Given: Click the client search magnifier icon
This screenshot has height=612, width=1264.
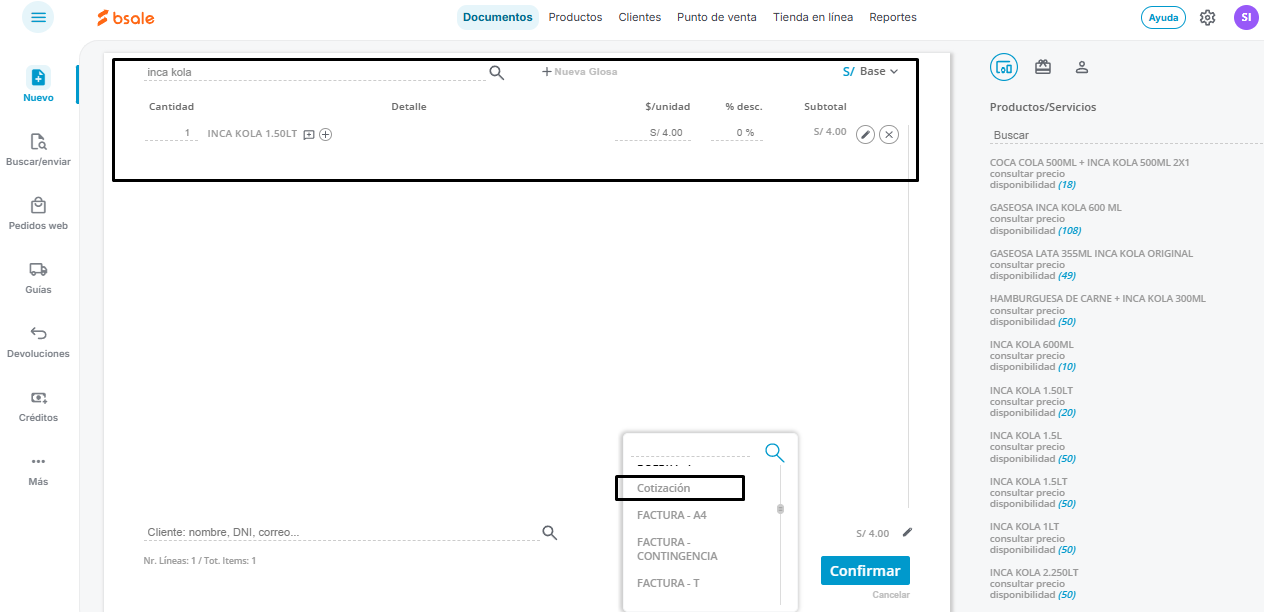Looking at the screenshot, I should pos(549,532).
